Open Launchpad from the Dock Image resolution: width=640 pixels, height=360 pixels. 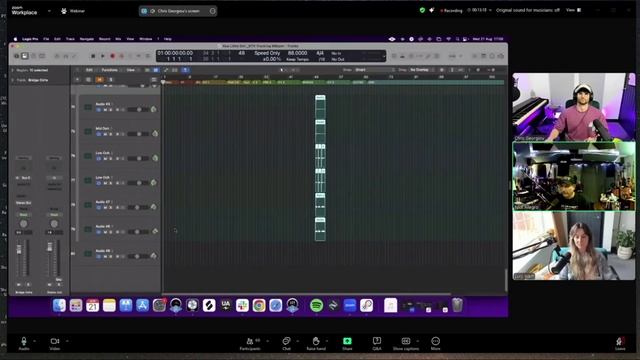point(76,305)
